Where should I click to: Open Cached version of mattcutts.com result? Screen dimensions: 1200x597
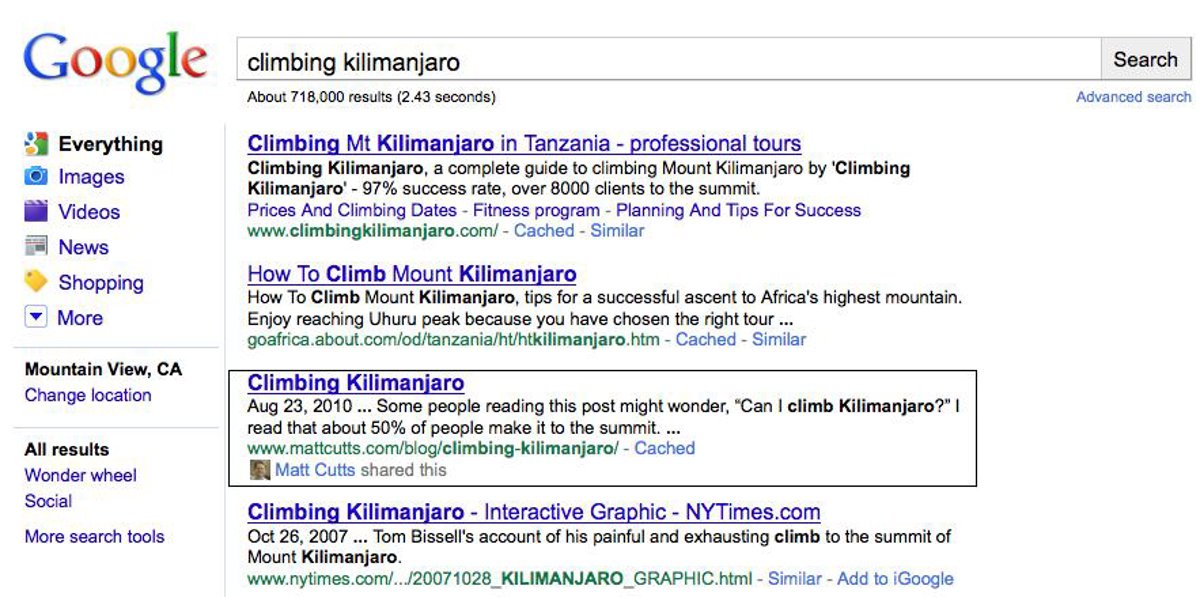[664, 448]
